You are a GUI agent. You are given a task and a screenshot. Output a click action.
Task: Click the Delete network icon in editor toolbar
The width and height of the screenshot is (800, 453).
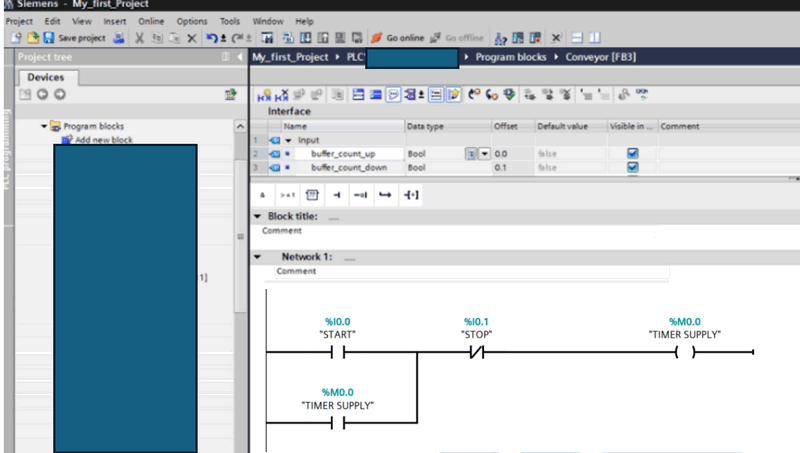point(282,94)
